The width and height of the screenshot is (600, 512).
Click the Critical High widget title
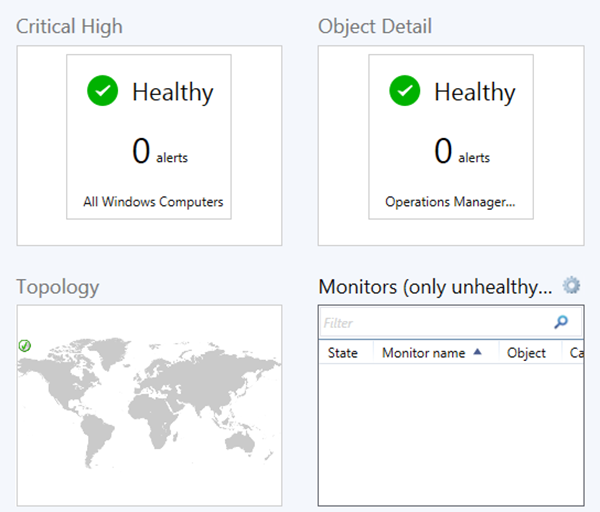pyautogui.click(x=70, y=27)
